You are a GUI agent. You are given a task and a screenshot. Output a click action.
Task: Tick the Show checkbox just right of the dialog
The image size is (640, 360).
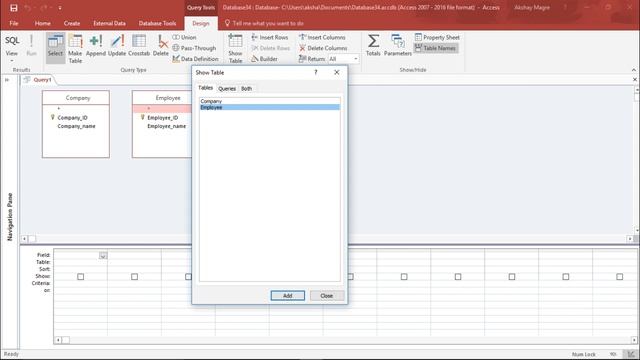click(351, 277)
